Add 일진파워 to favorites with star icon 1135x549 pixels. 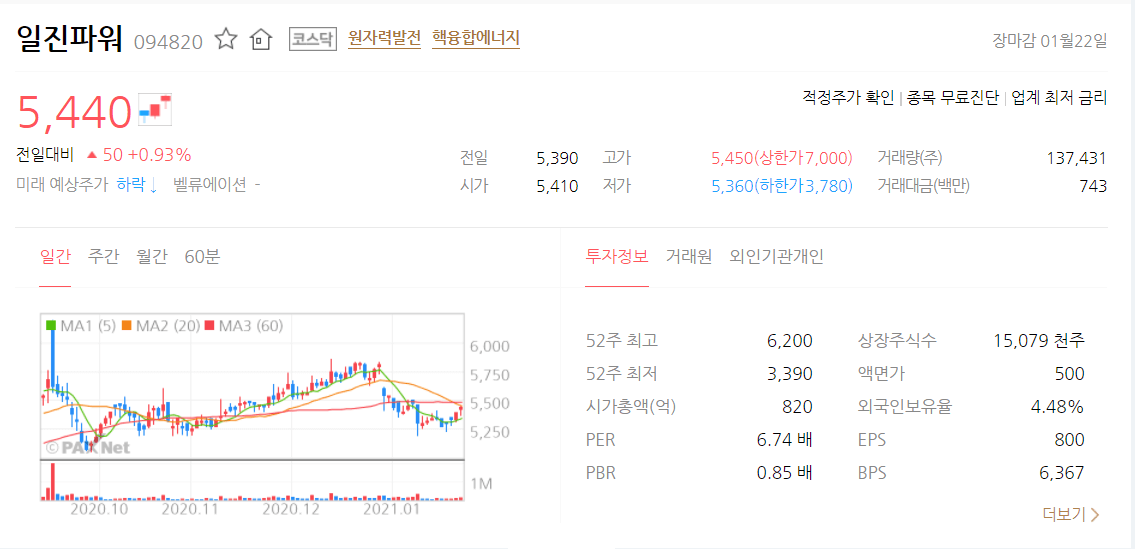227,39
